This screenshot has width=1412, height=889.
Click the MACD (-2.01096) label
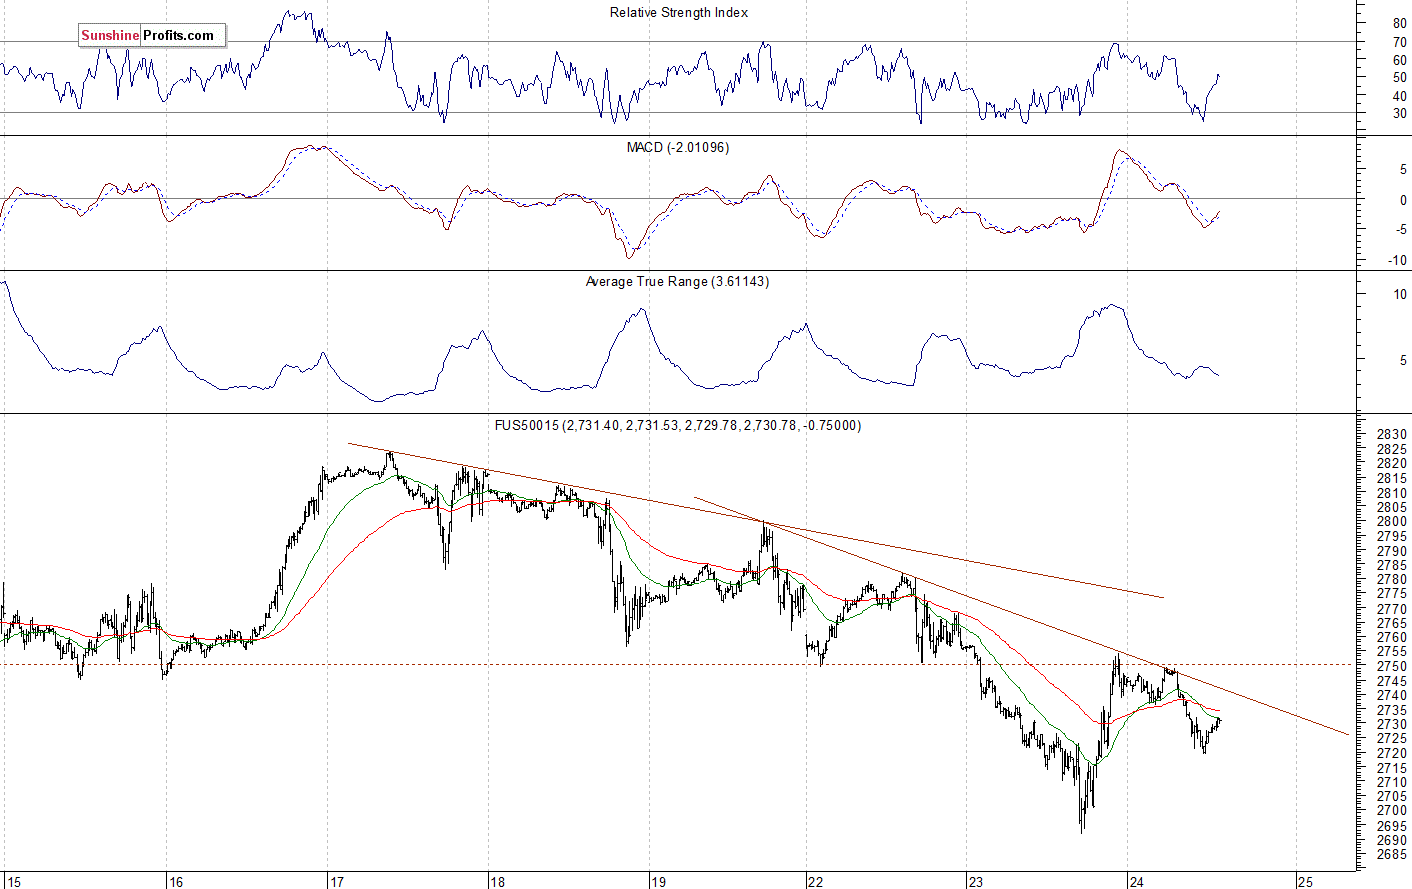(678, 147)
